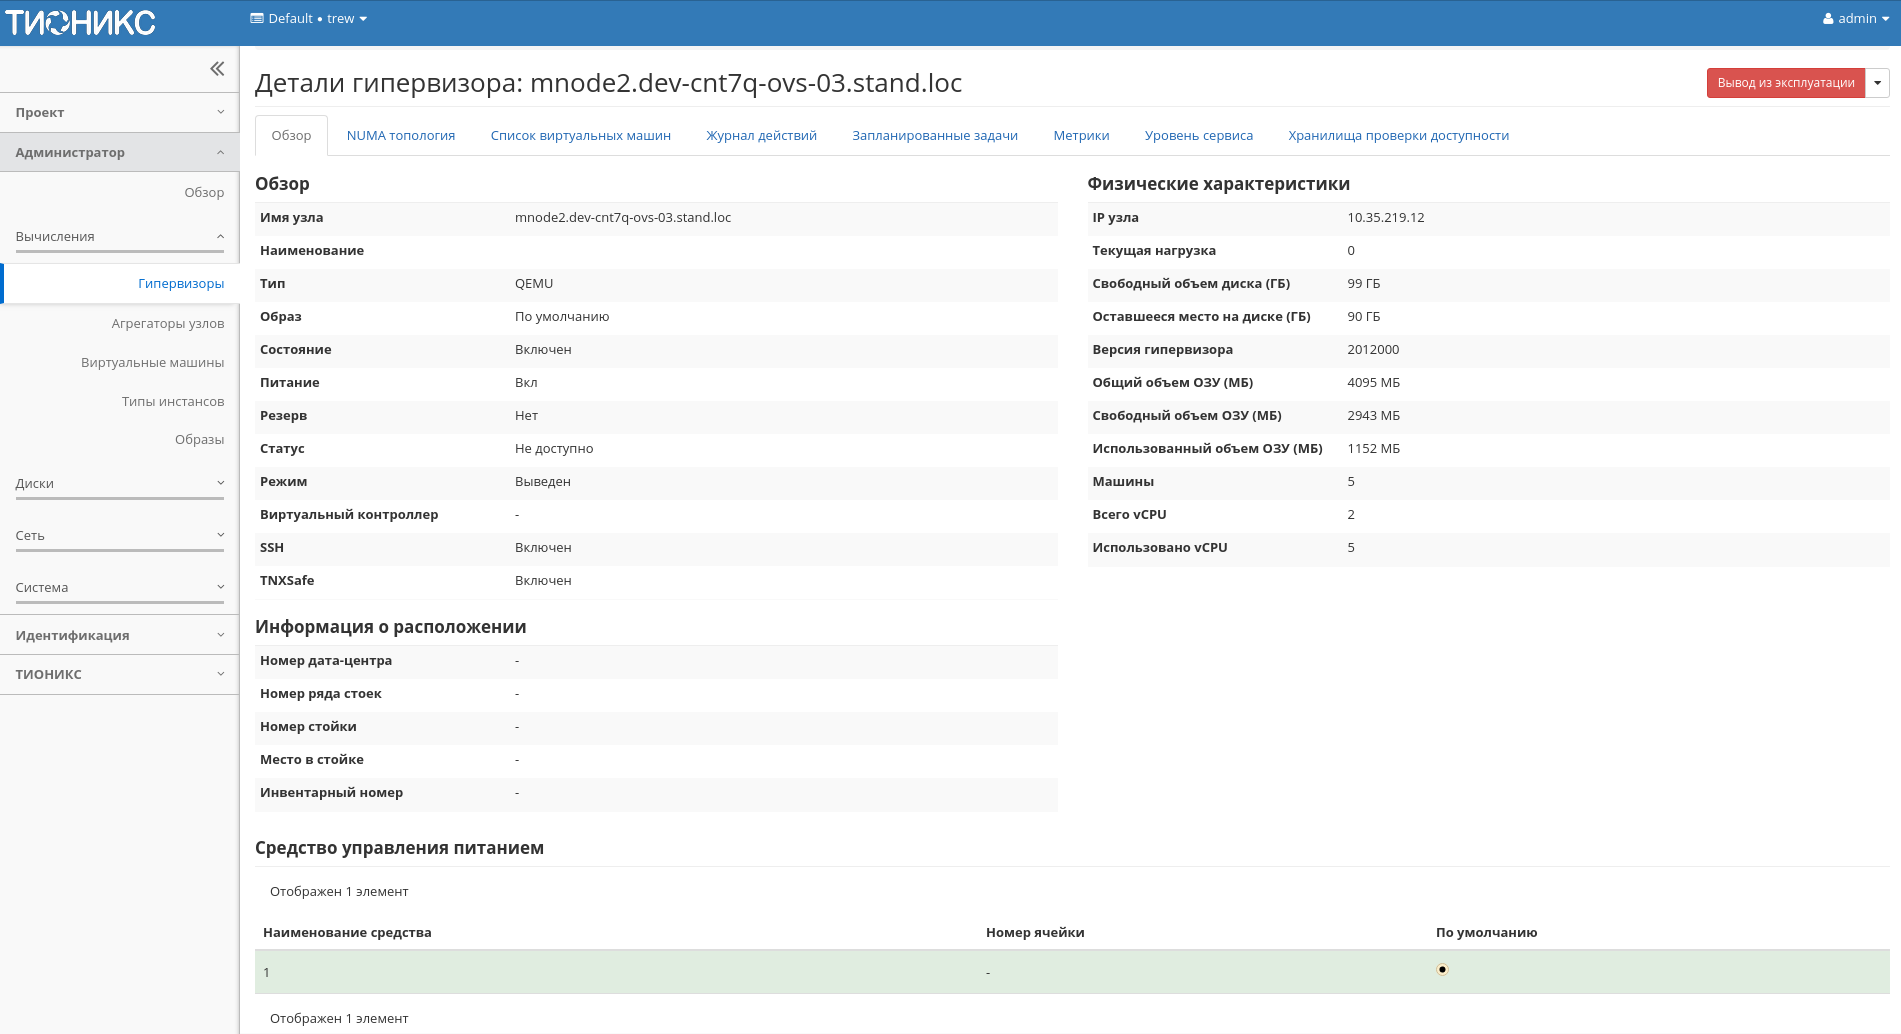The width and height of the screenshot is (1901, 1034).
Task: Click the ТИОНИКС logo
Action: [x=80, y=20]
